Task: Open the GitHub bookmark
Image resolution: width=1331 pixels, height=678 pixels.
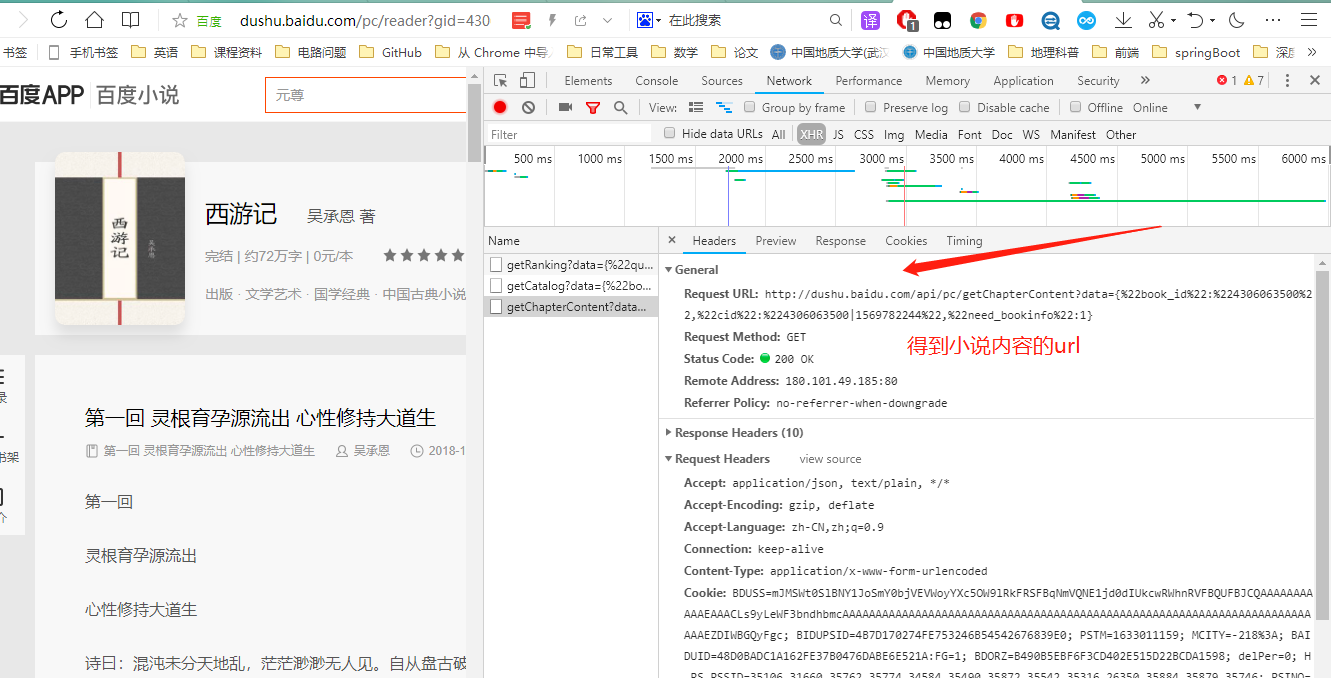Action: [391, 52]
